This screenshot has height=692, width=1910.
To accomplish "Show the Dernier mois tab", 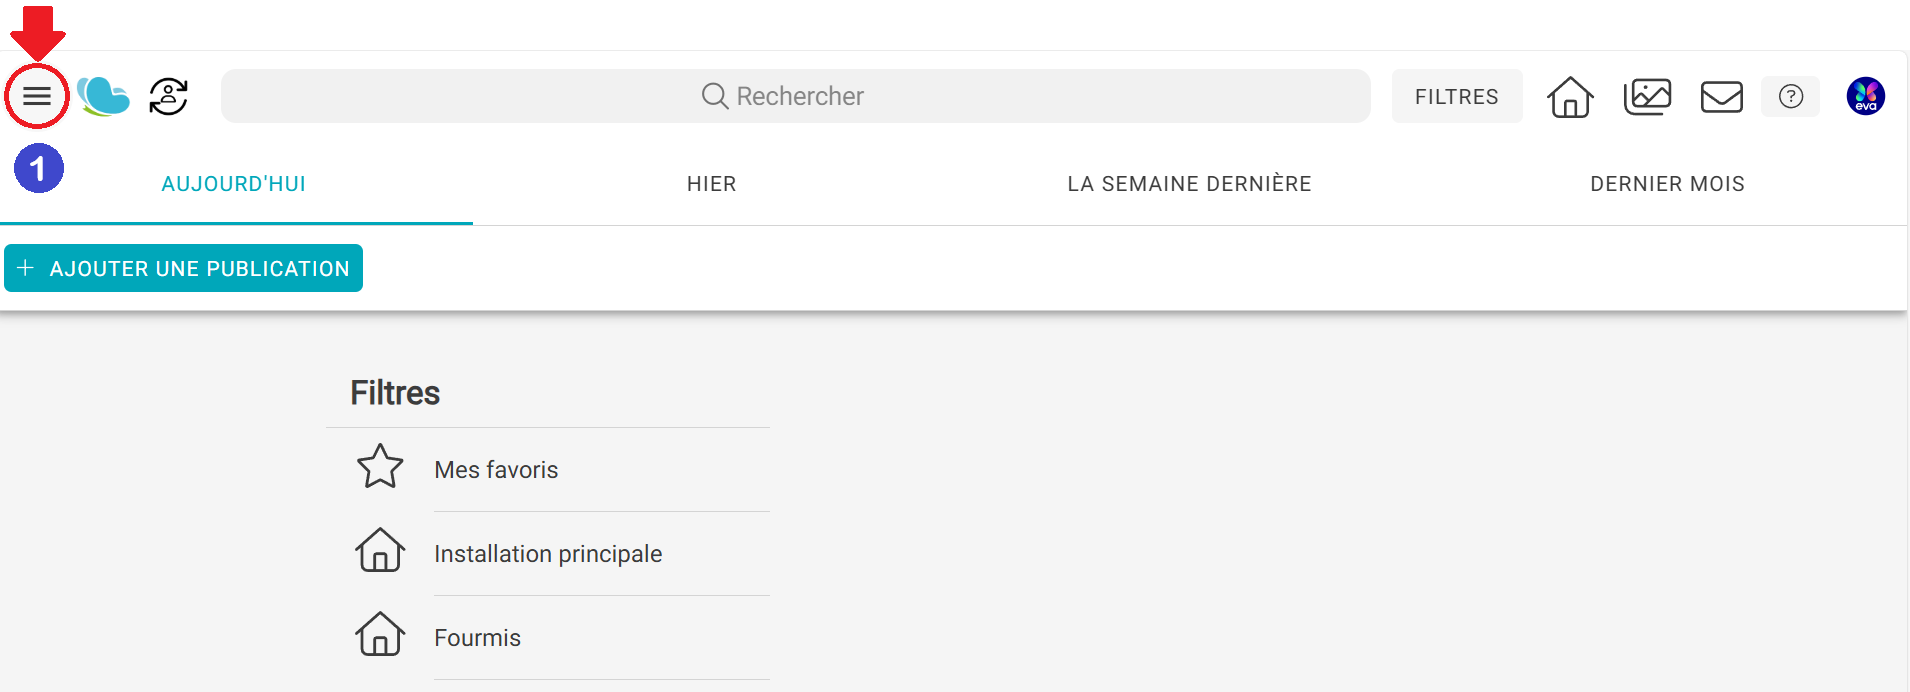I will 1667,184.
